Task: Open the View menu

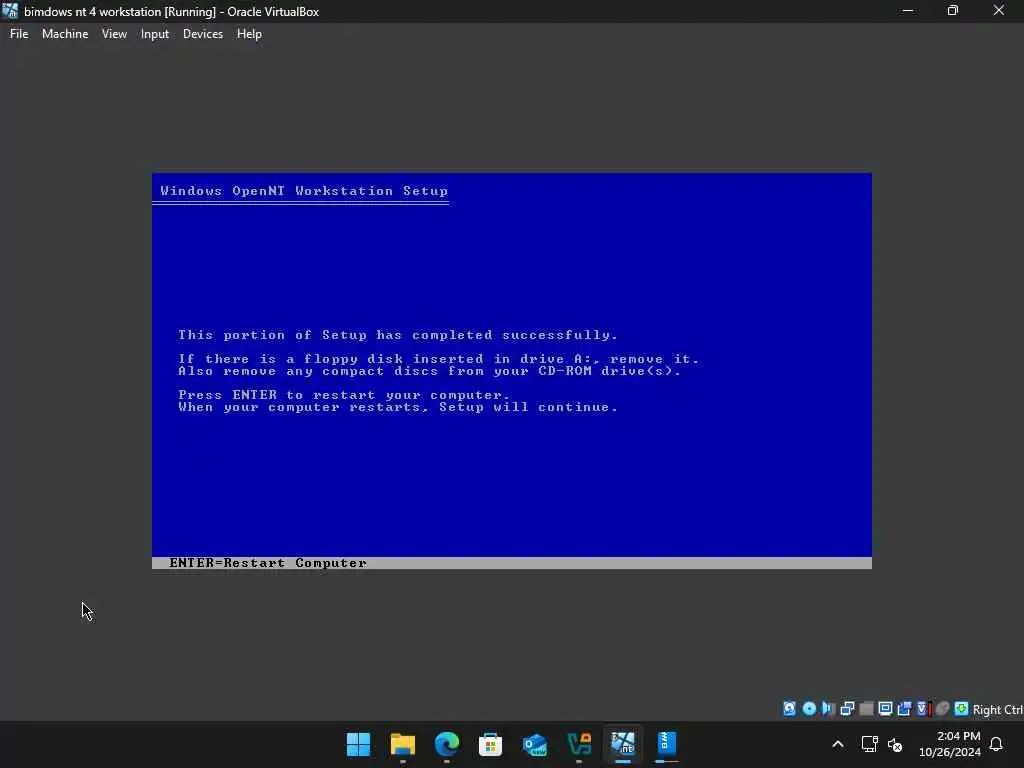Action: click(114, 34)
